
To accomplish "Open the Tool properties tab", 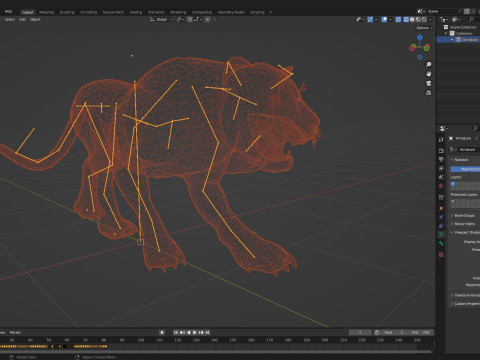I will click(x=441, y=139).
